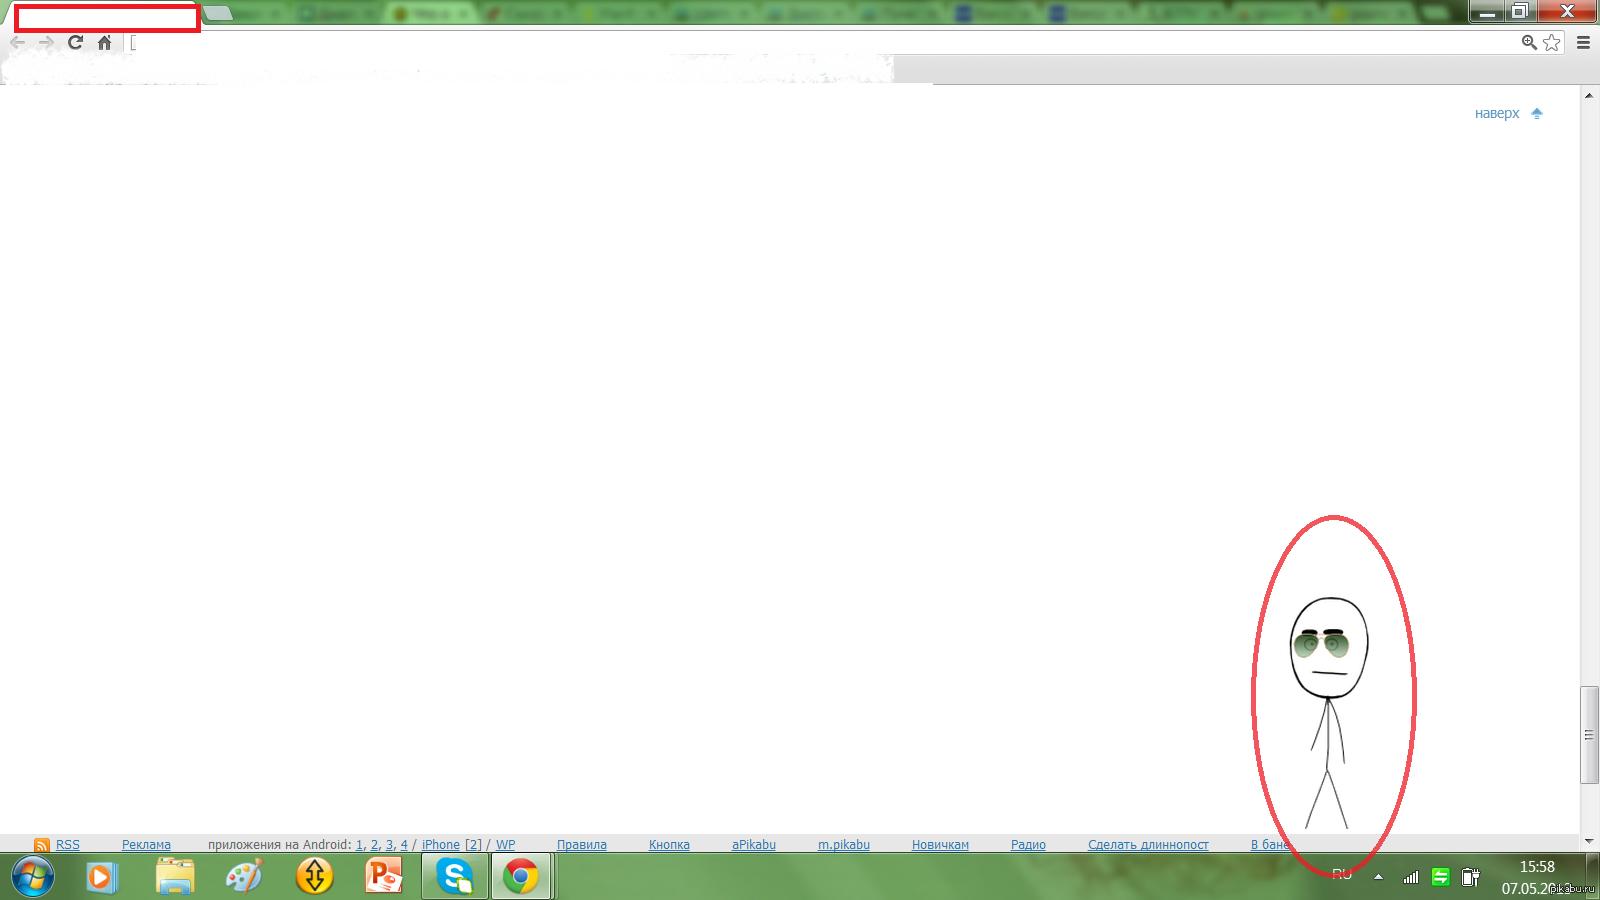This screenshot has width=1600, height=900.
Task: Open the Радио footer link
Action: pyautogui.click(x=1028, y=845)
